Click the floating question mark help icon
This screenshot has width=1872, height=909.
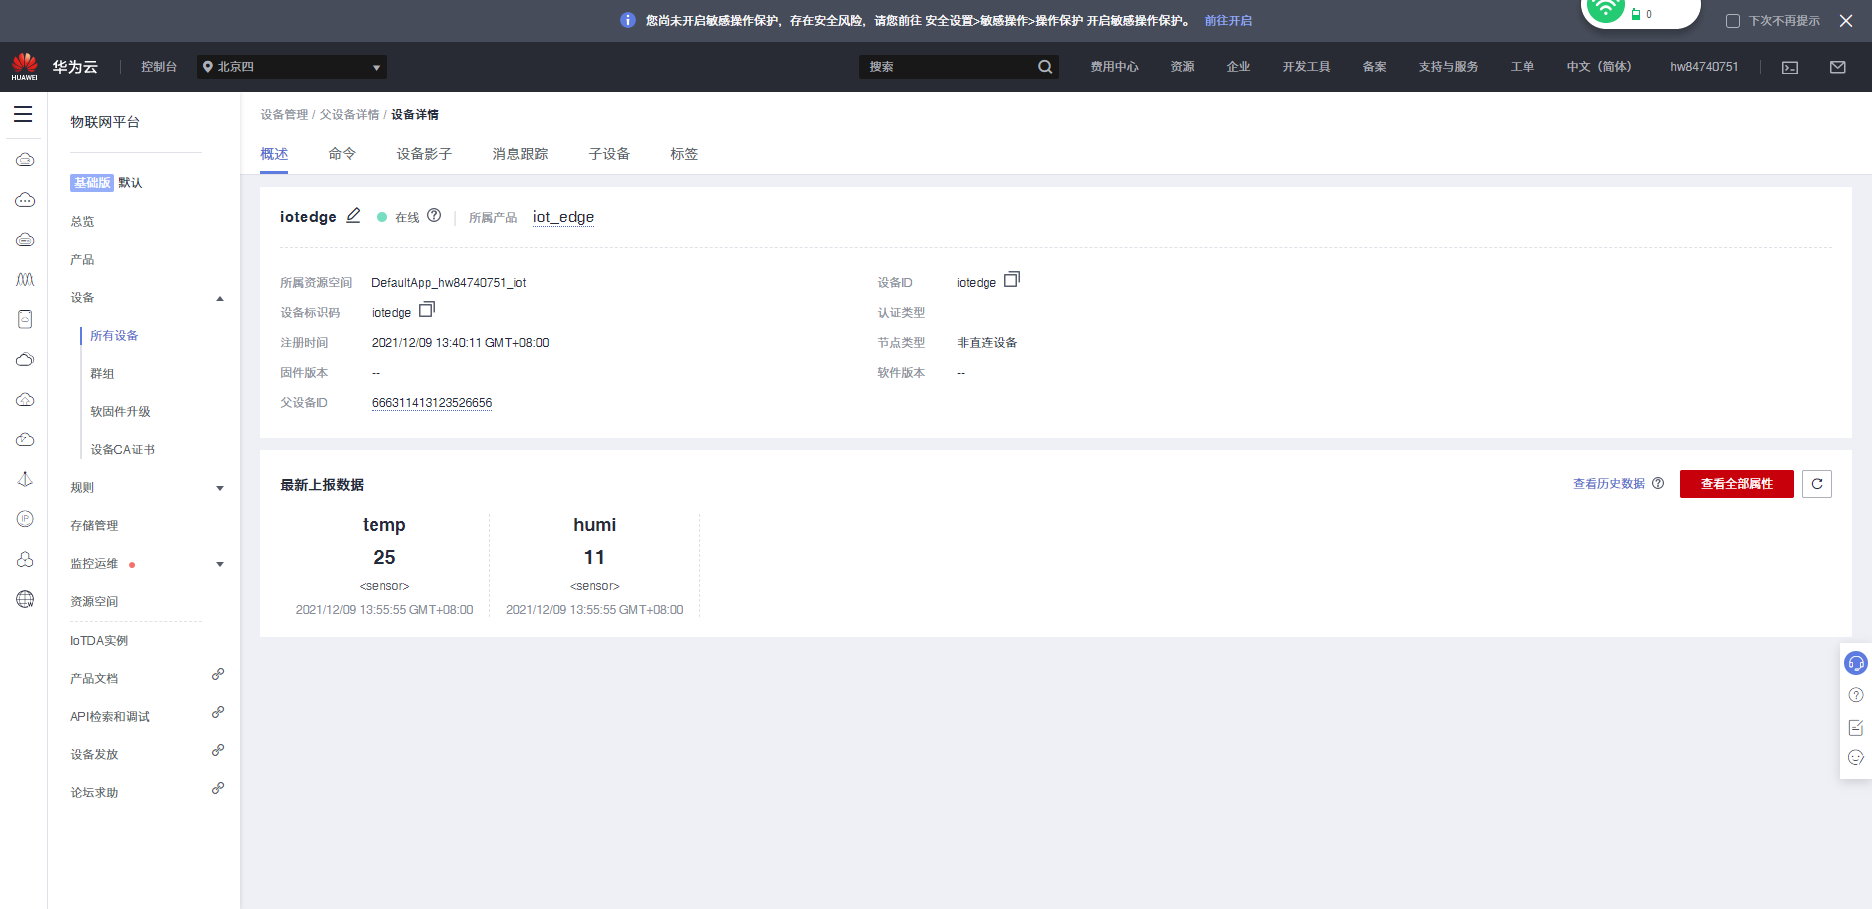pyautogui.click(x=1856, y=695)
